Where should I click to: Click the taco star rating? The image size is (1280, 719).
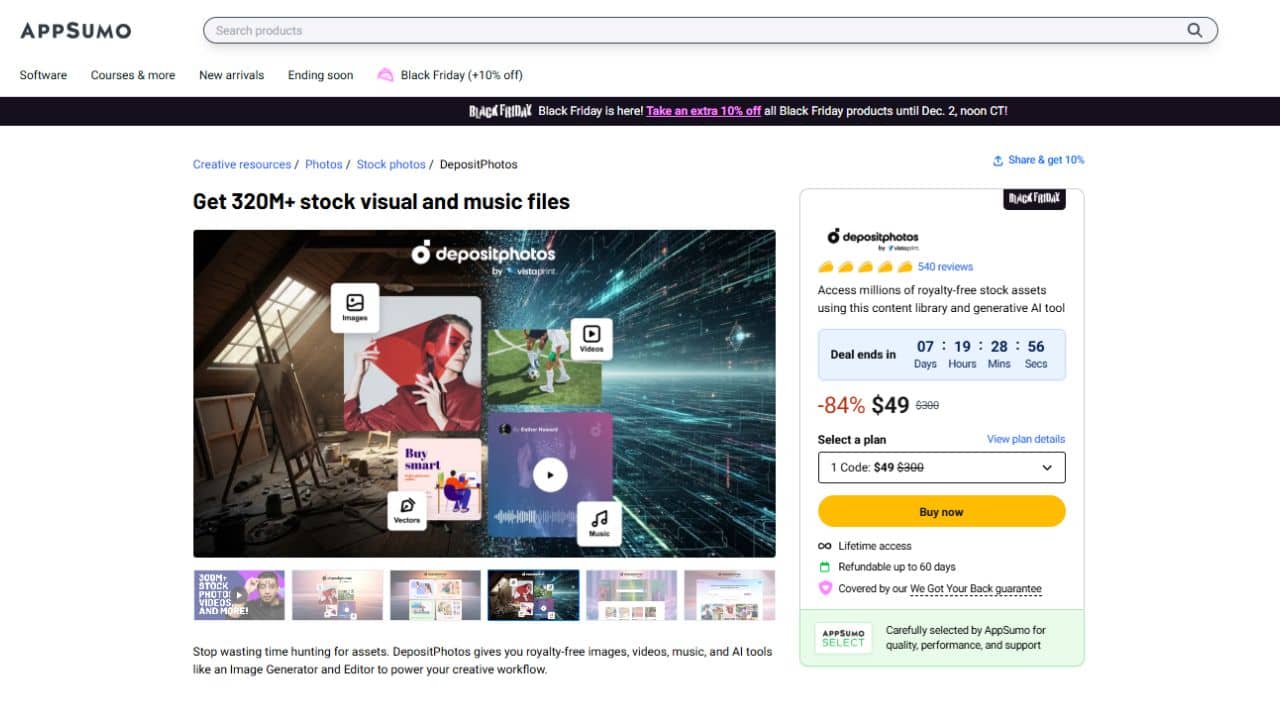[x=865, y=267]
